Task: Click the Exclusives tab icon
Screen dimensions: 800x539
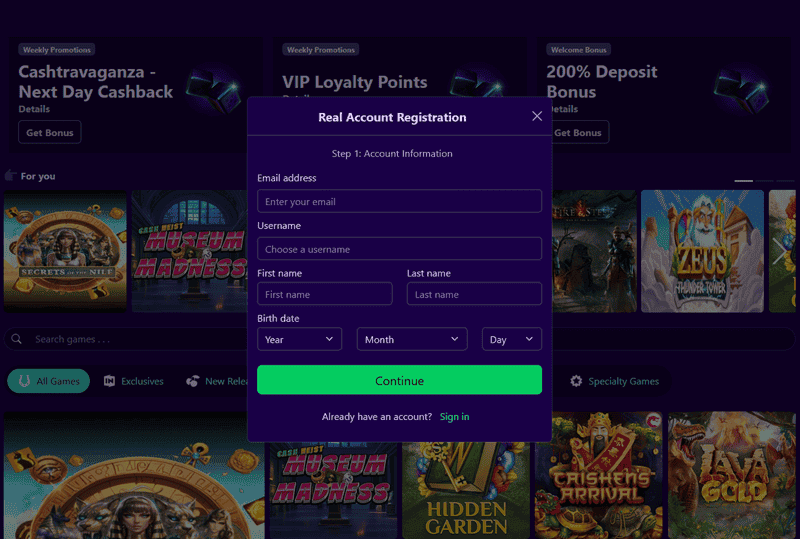Action: [109, 381]
